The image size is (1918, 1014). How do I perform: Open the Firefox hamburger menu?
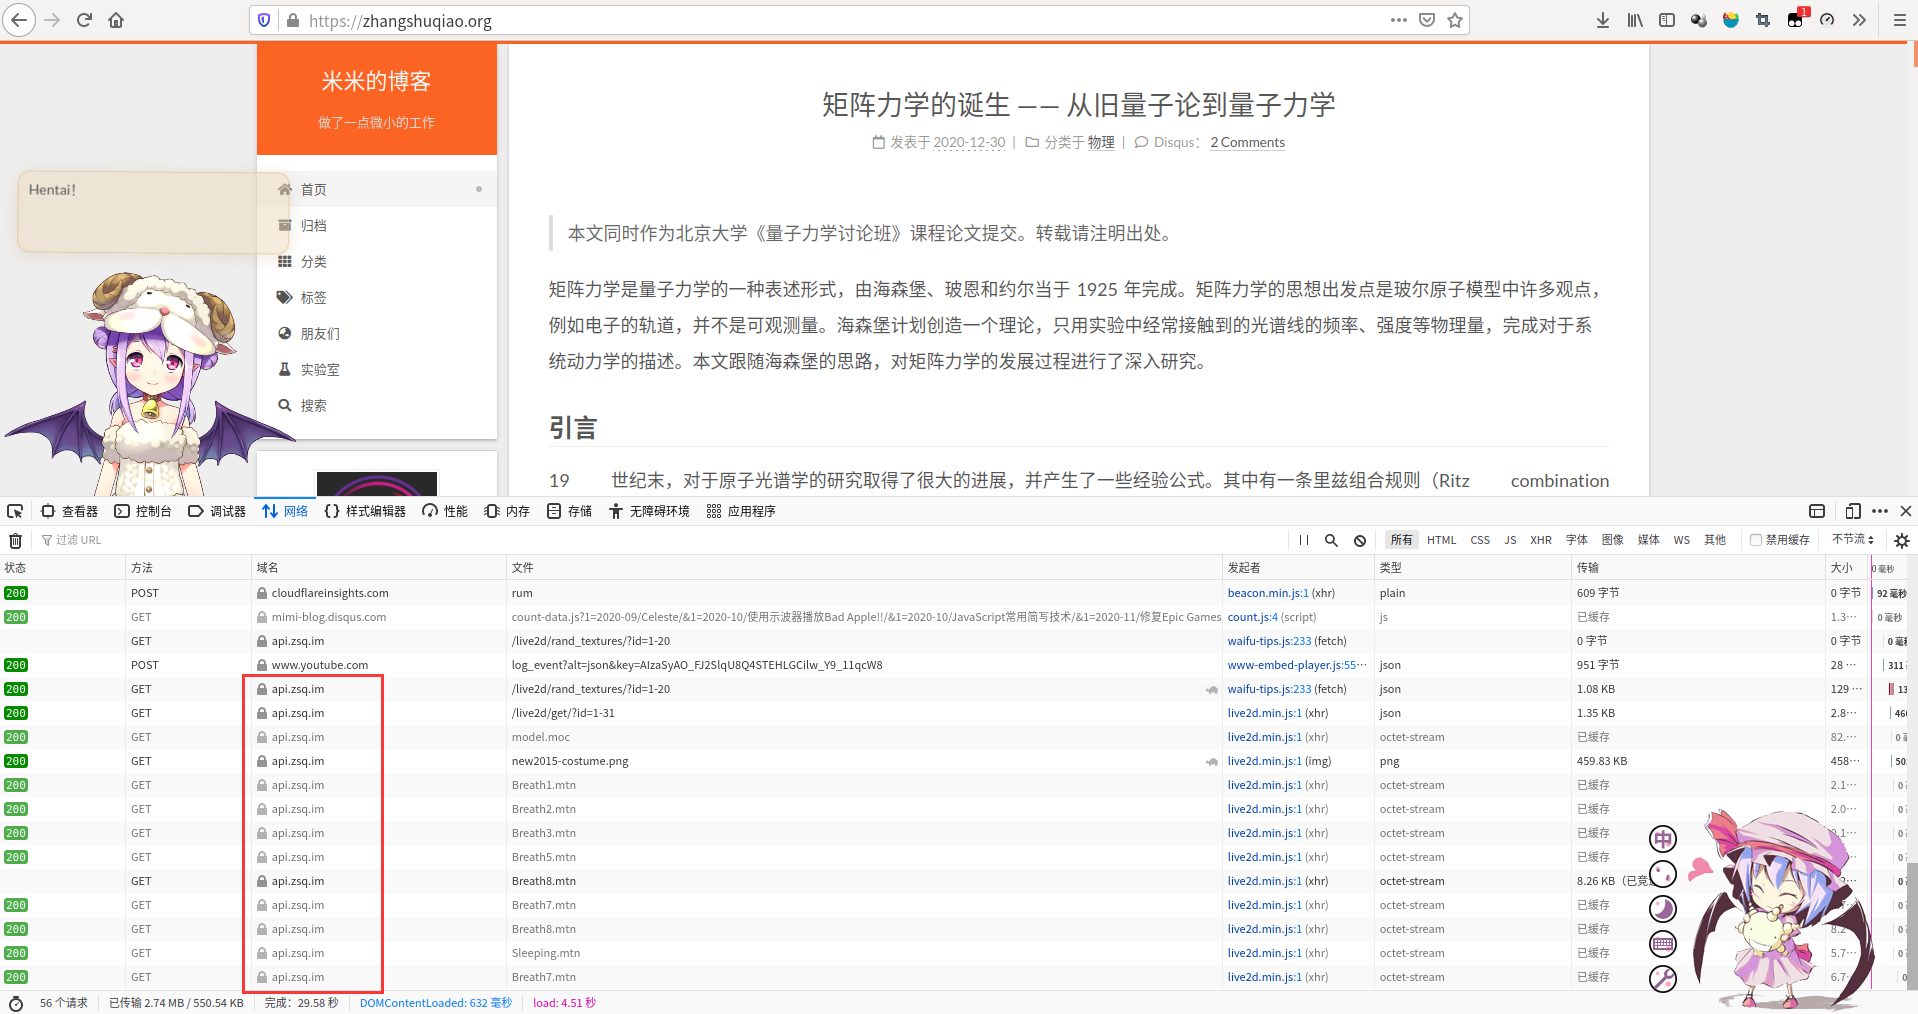tap(1899, 20)
